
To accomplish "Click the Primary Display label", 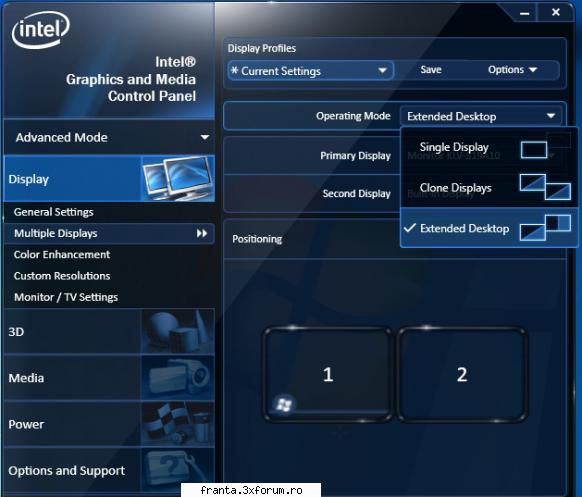I will 355,156.
